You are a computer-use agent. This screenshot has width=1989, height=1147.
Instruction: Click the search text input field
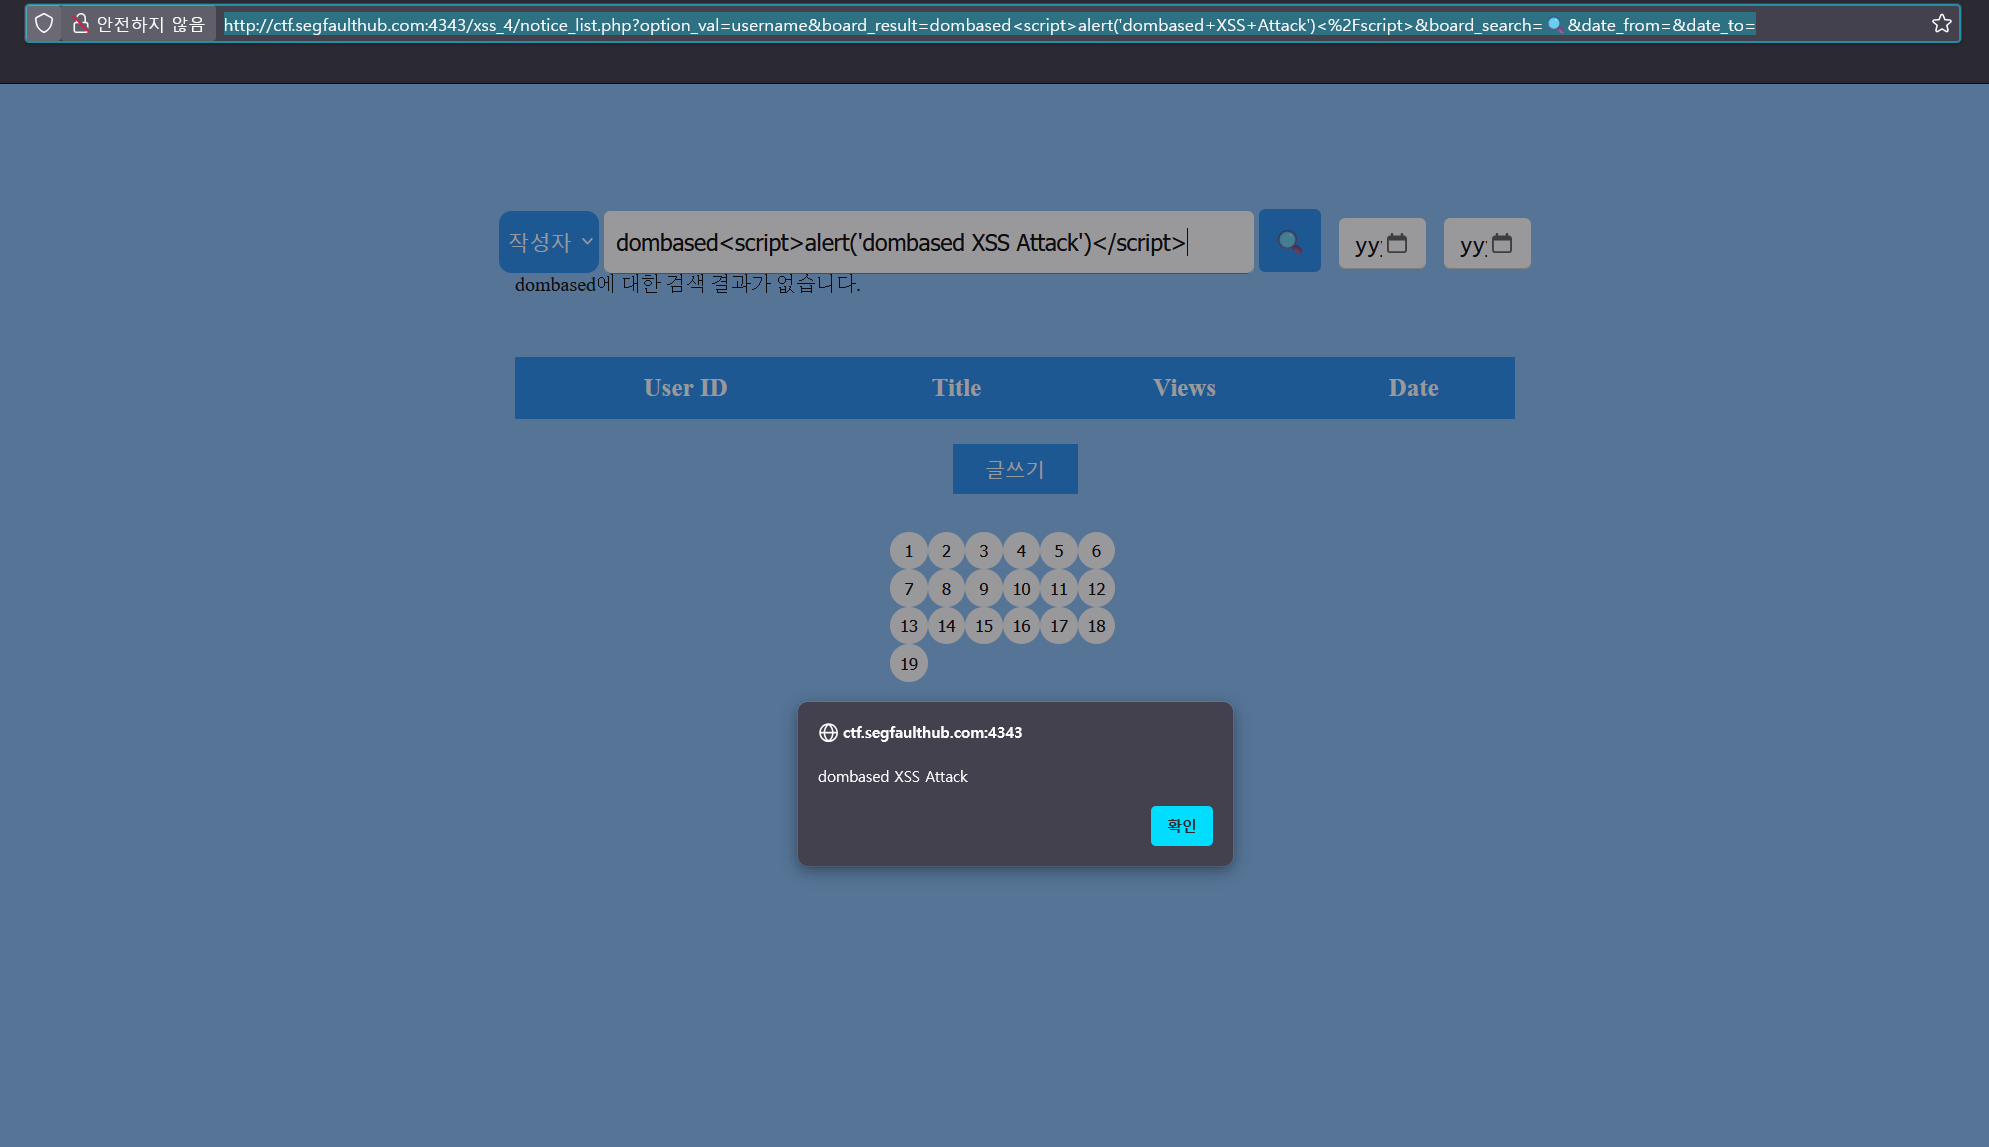(929, 242)
